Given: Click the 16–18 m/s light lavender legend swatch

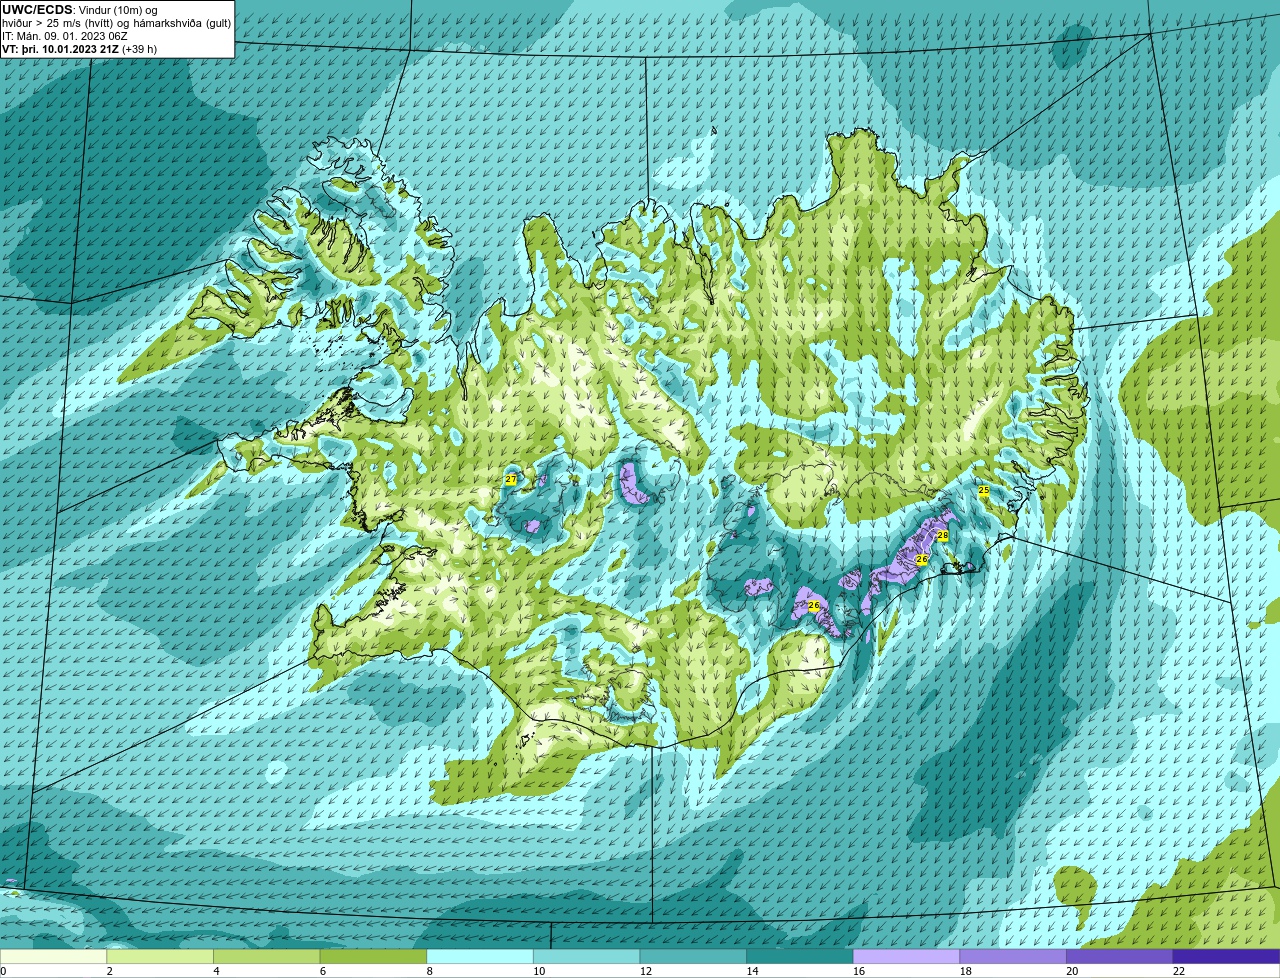Looking at the screenshot, I should [906, 956].
